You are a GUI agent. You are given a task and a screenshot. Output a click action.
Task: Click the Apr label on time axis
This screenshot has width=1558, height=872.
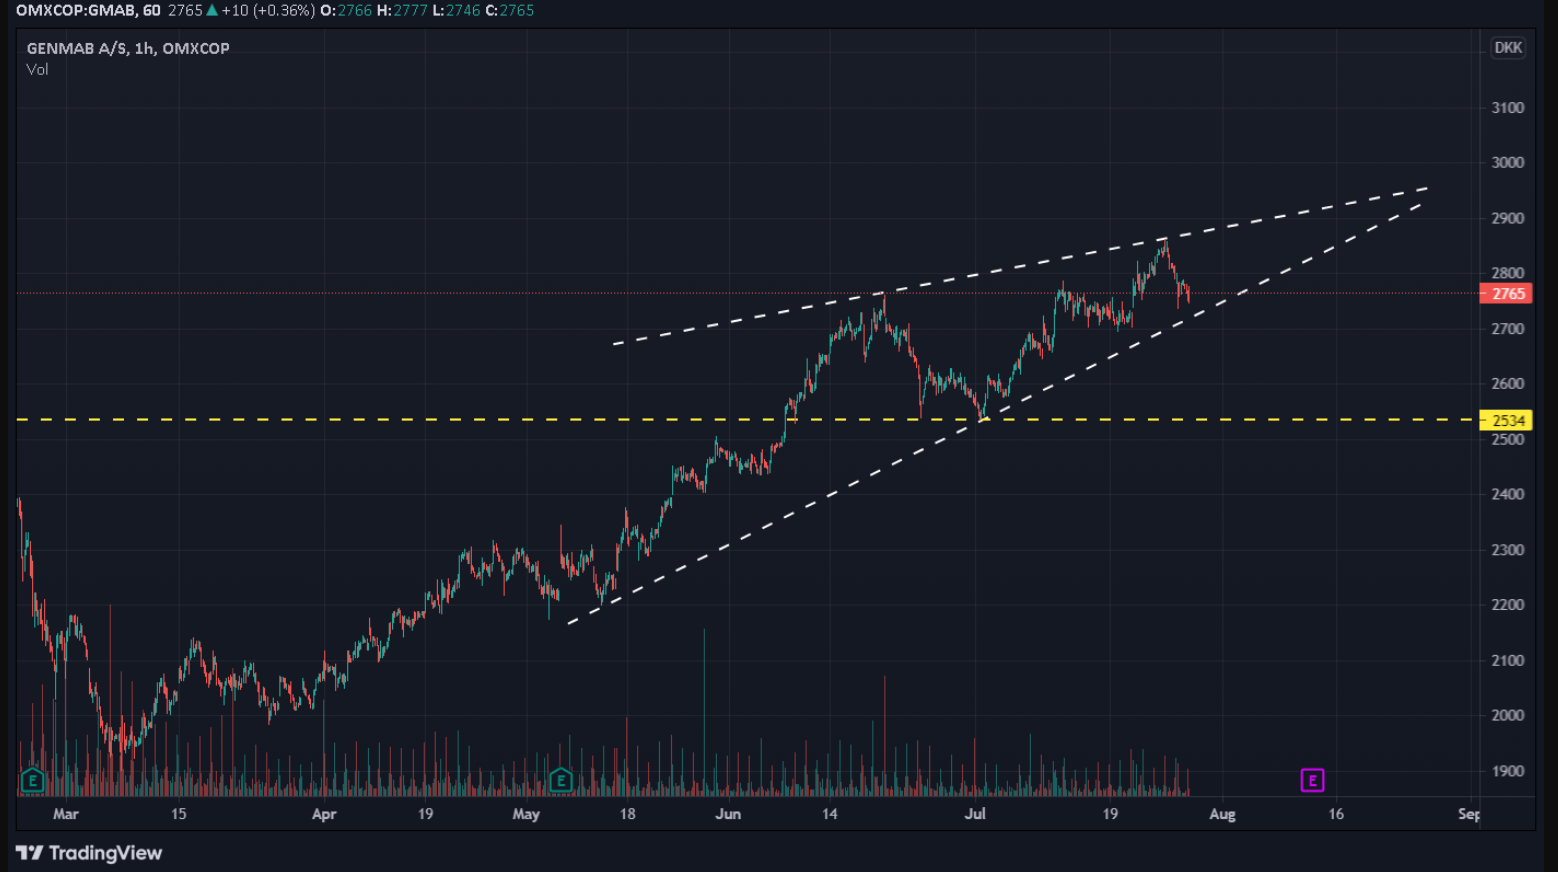(324, 814)
